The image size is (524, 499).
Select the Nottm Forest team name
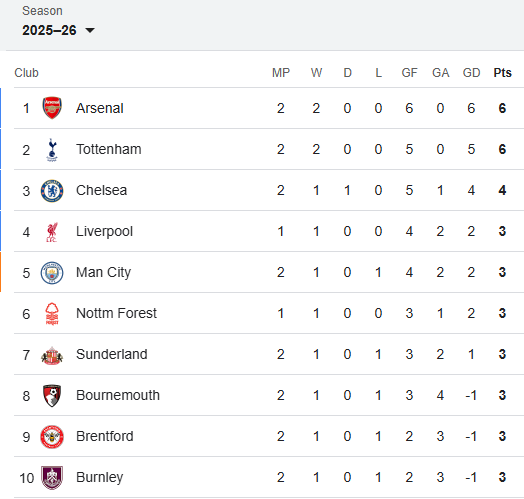(116, 314)
